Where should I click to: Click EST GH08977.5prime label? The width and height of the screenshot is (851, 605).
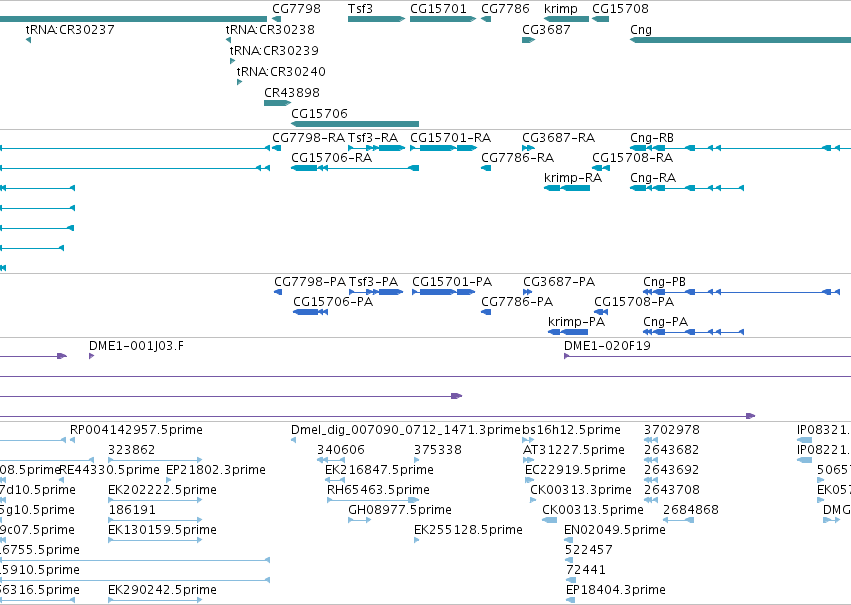[399, 511]
